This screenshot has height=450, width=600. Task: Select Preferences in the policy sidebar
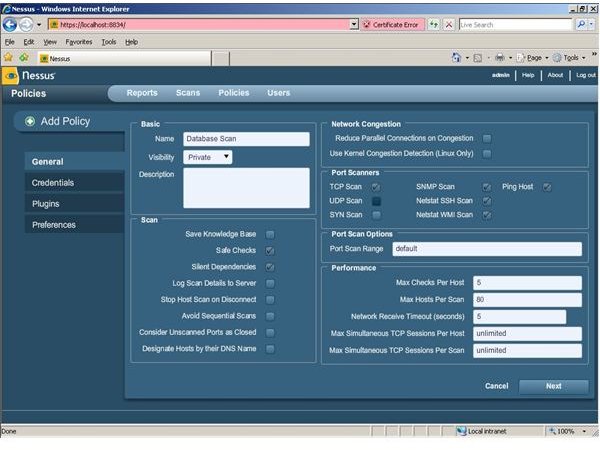coord(74,225)
